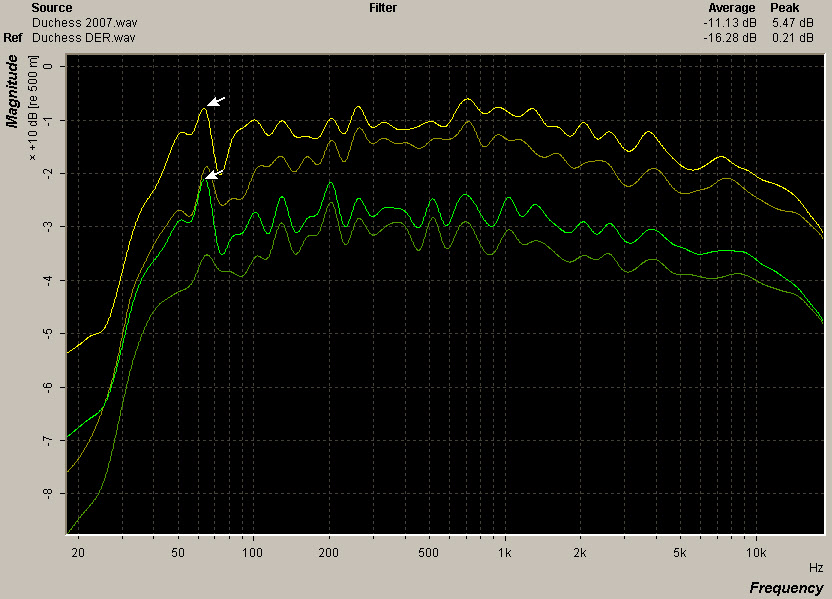Screen dimensions: 832x599
Task: Click the Magnitude axis title
Action: pos(13,91)
